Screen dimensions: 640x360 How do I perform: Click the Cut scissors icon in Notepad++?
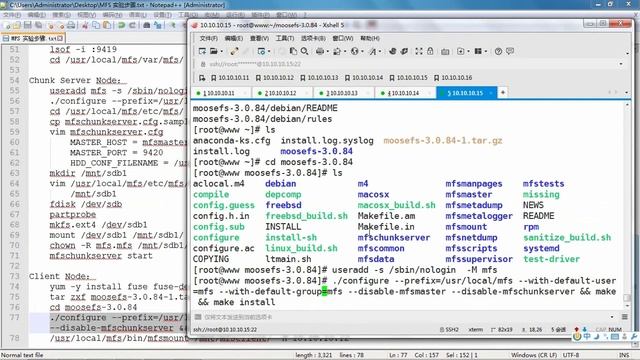(85, 25)
